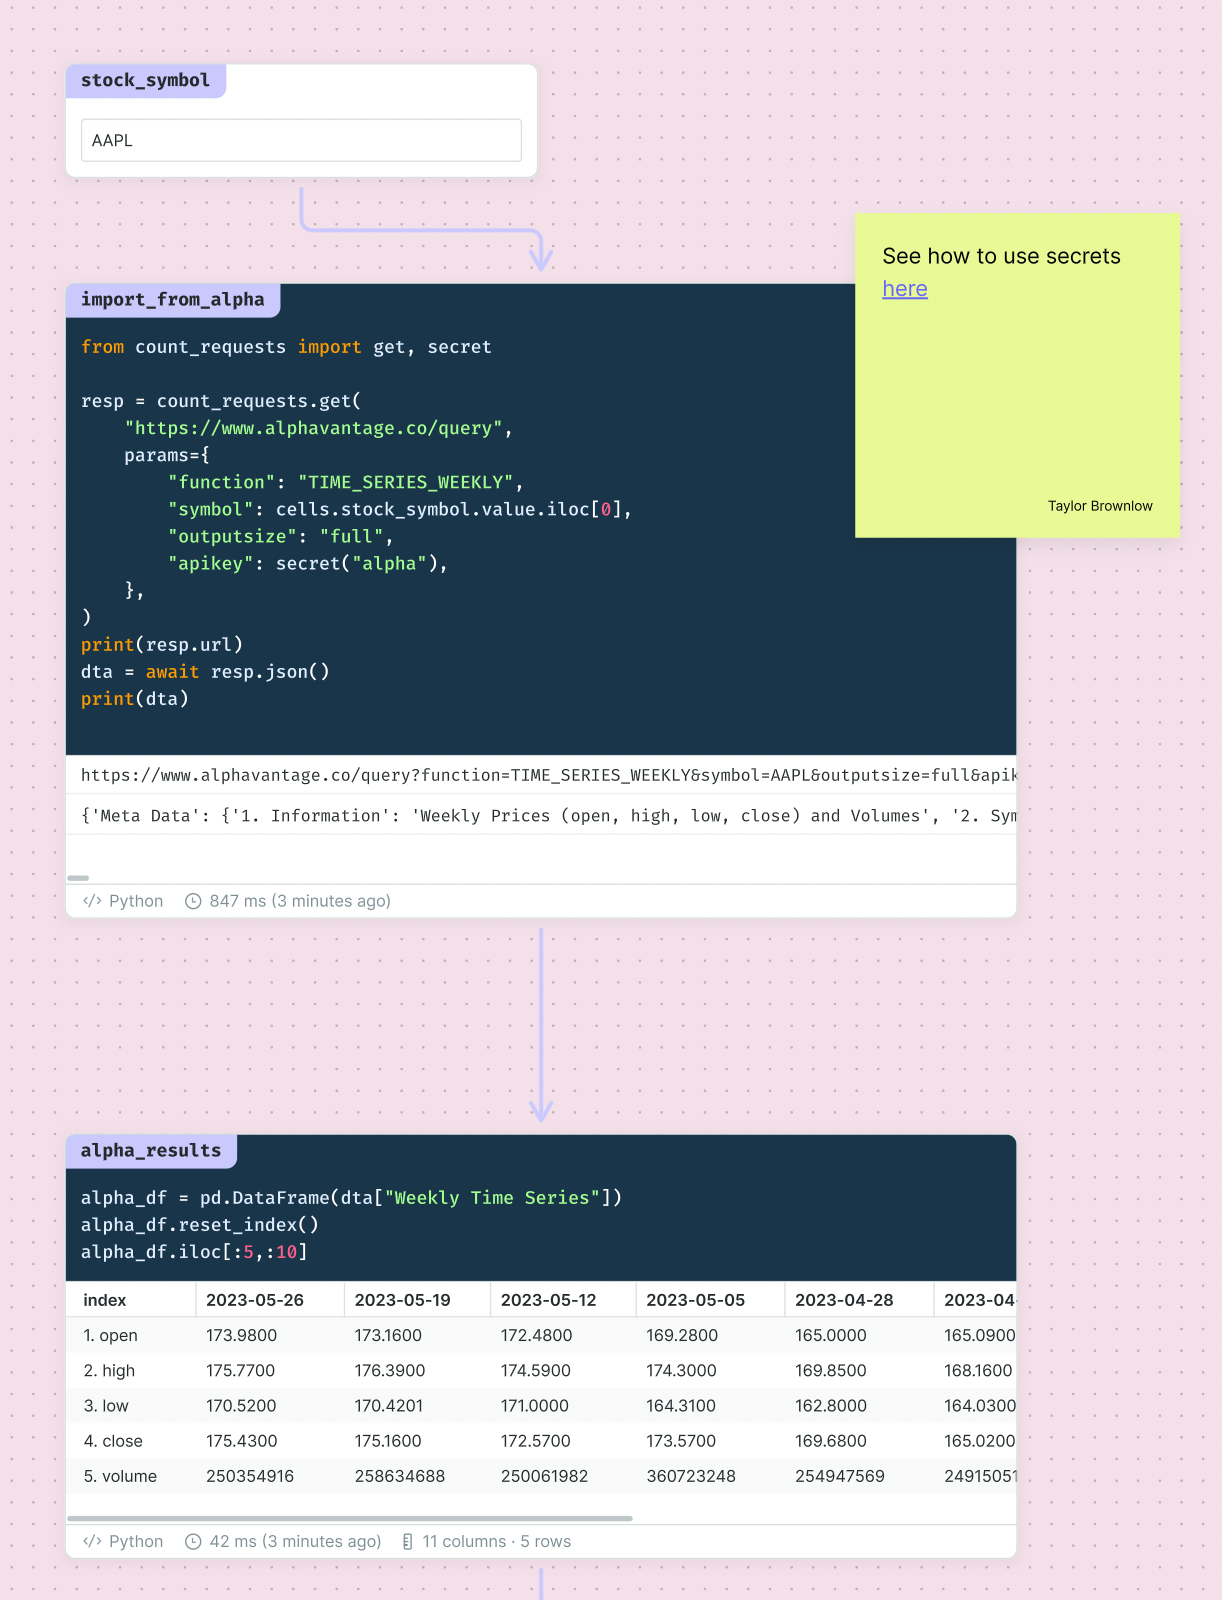Click the secret("alpha") apikey line
1222x1600 pixels.
[308, 564]
